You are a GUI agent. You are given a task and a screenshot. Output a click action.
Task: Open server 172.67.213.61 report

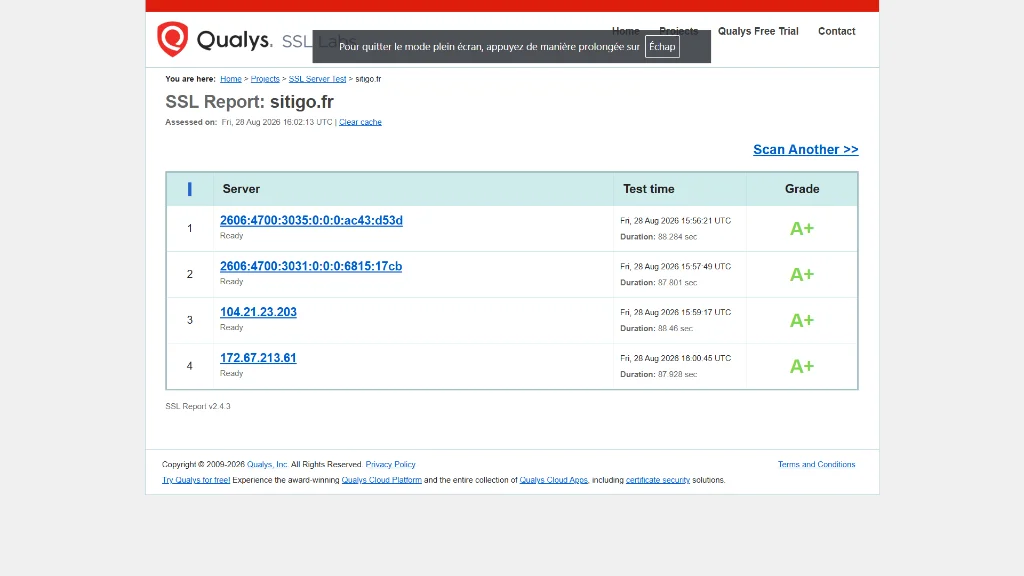pos(258,358)
